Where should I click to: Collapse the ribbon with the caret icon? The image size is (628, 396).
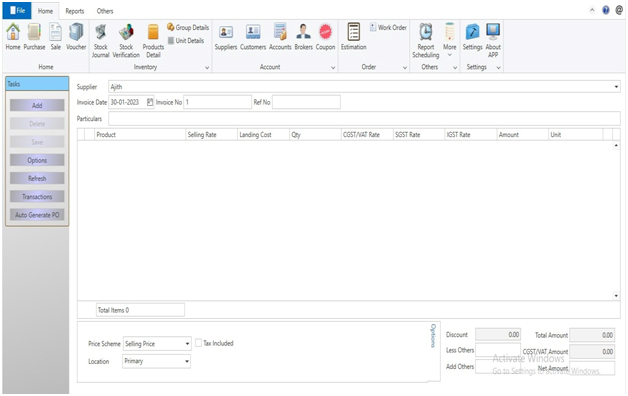point(592,10)
